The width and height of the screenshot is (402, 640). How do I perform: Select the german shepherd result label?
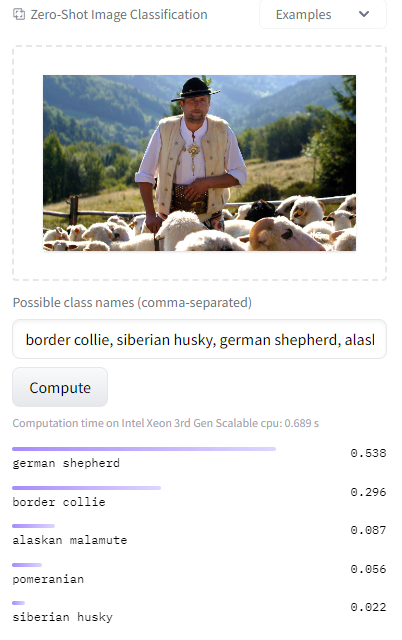click(x=66, y=463)
